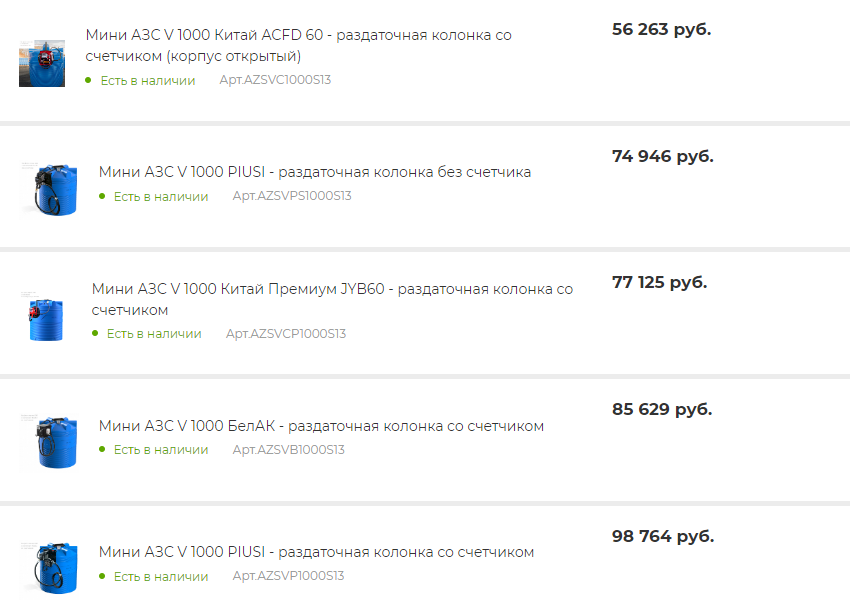Click article number AZSVC1000S13

[x=275, y=80]
